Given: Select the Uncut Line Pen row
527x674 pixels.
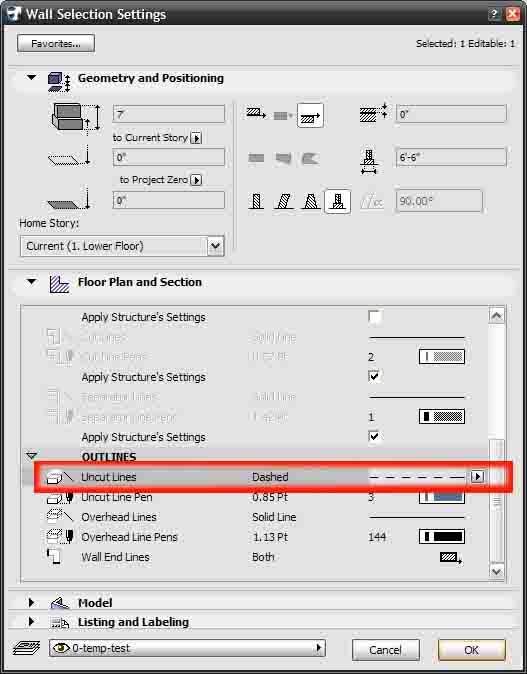Looking at the screenshot, I should click(x=254, y=497).
